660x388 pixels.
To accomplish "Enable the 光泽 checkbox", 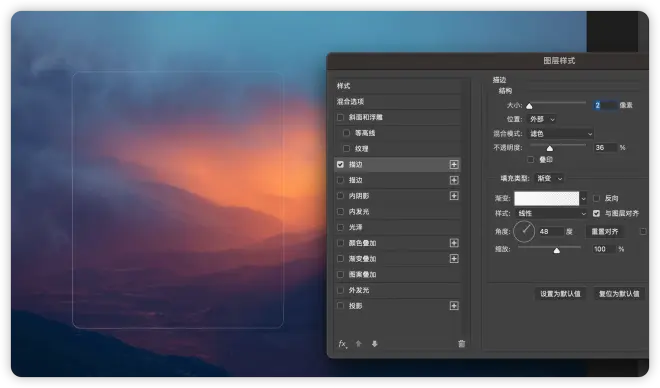I will [x=341, y=227].
